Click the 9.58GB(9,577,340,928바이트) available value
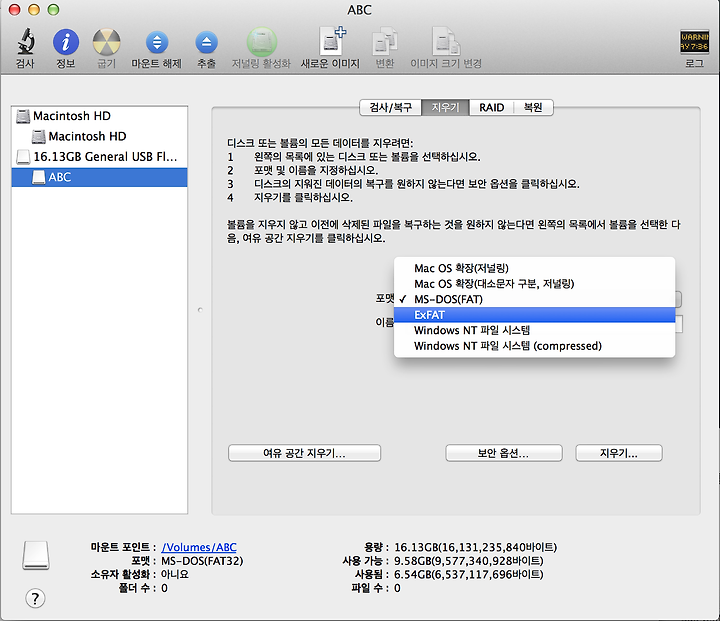Image resolution: width=720 pixels, height=621 pixels. click(468, 561)
